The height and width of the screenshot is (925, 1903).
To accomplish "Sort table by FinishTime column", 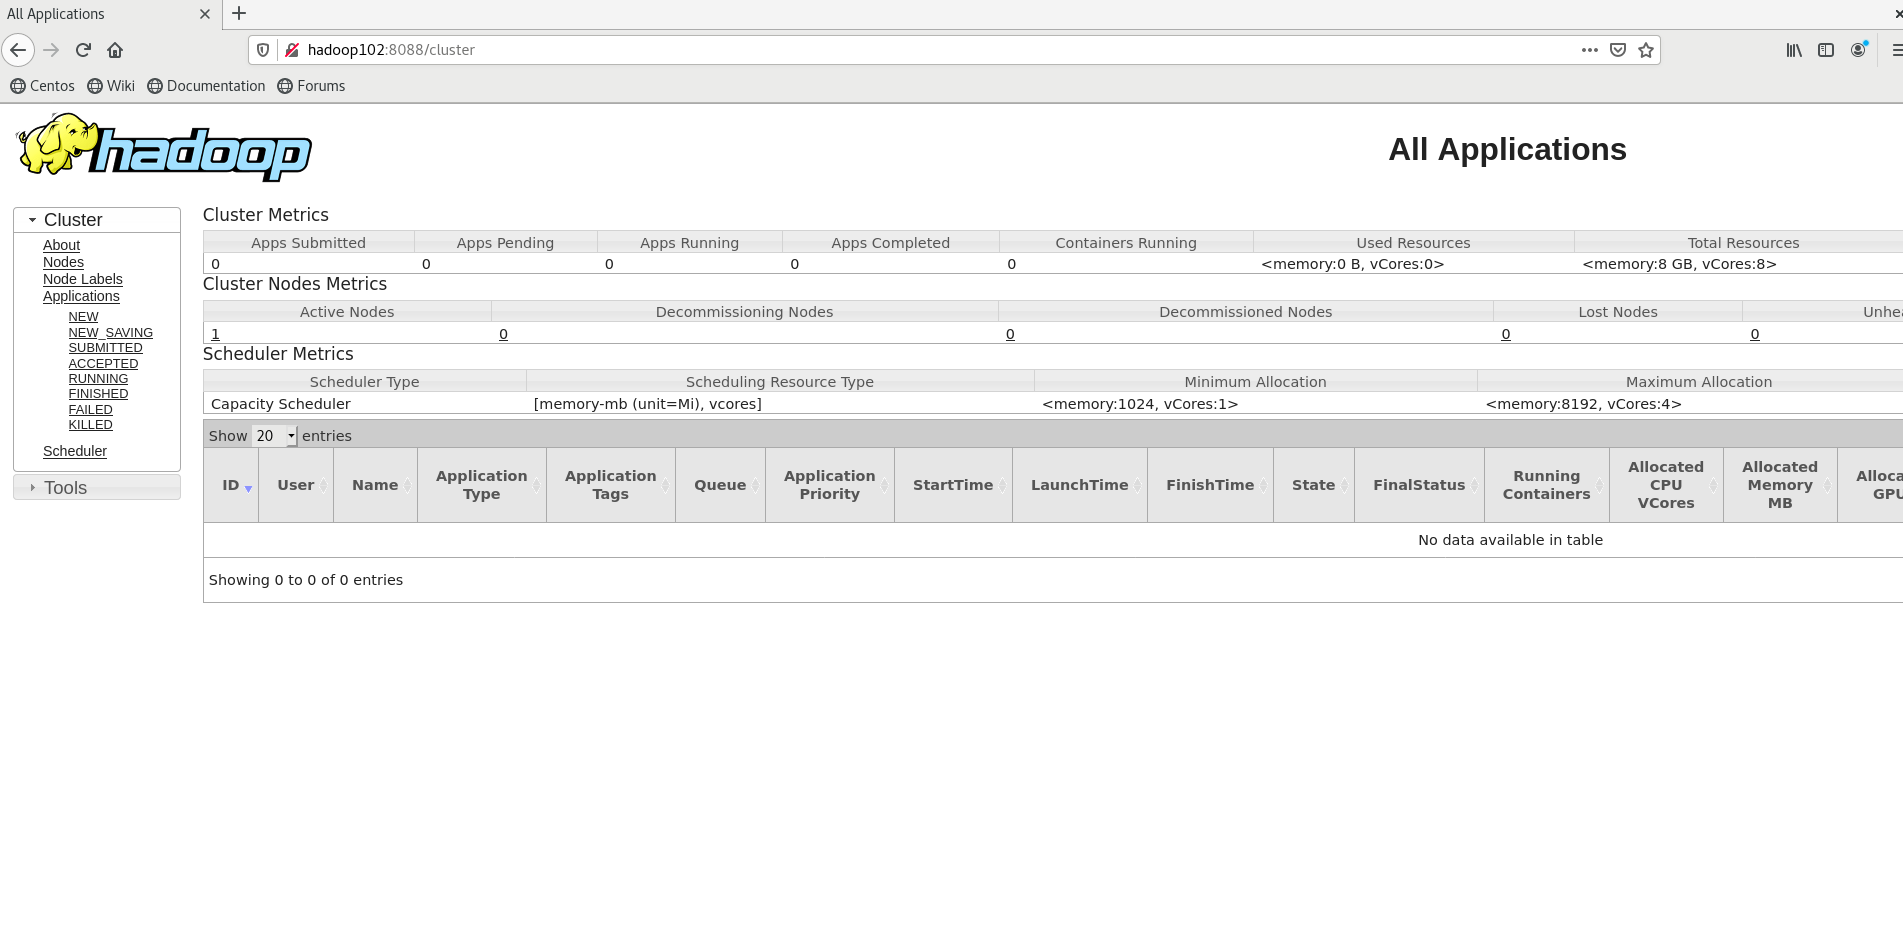I will pyautogui.click(x=1210, y=485).
